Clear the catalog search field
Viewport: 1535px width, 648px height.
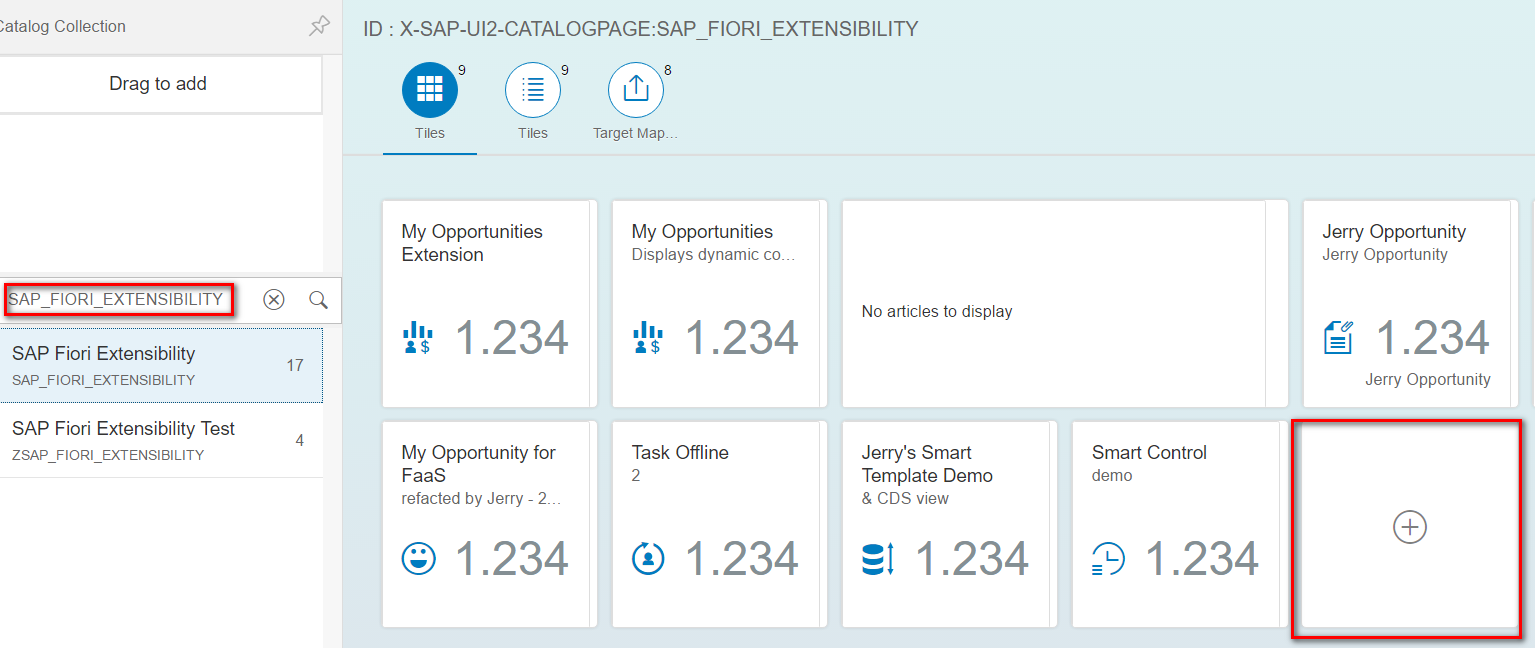coord(274,300)
